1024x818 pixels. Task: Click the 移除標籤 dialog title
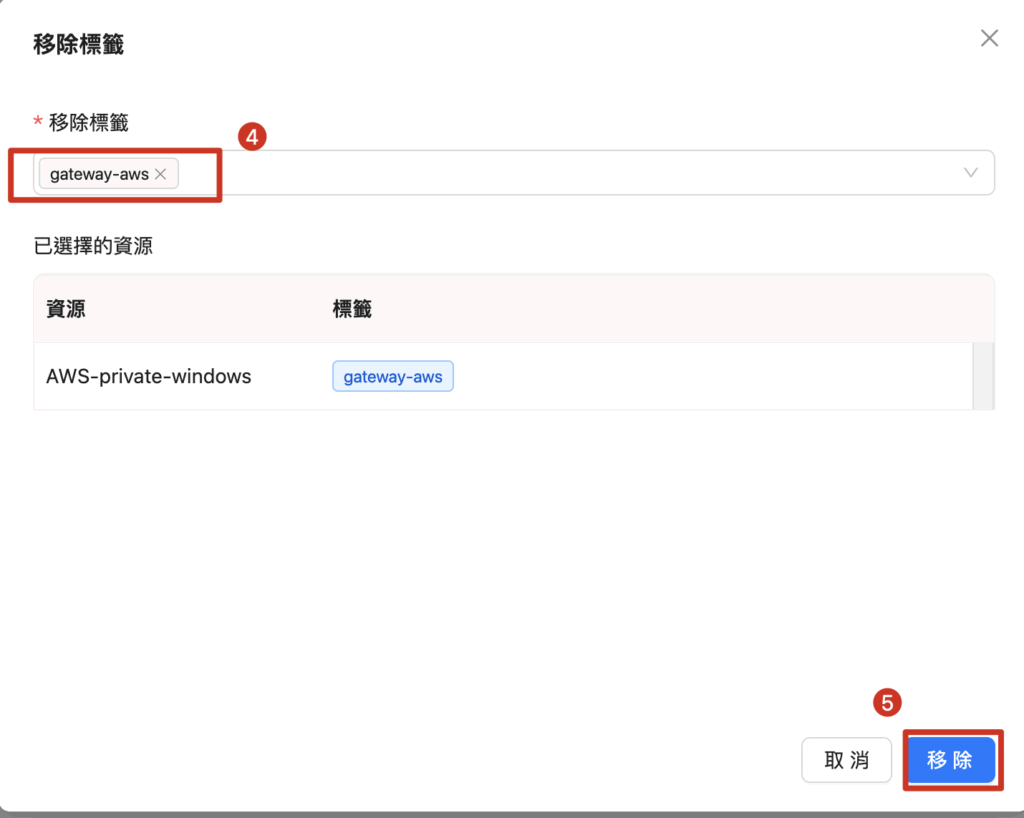tap(79, 45)
